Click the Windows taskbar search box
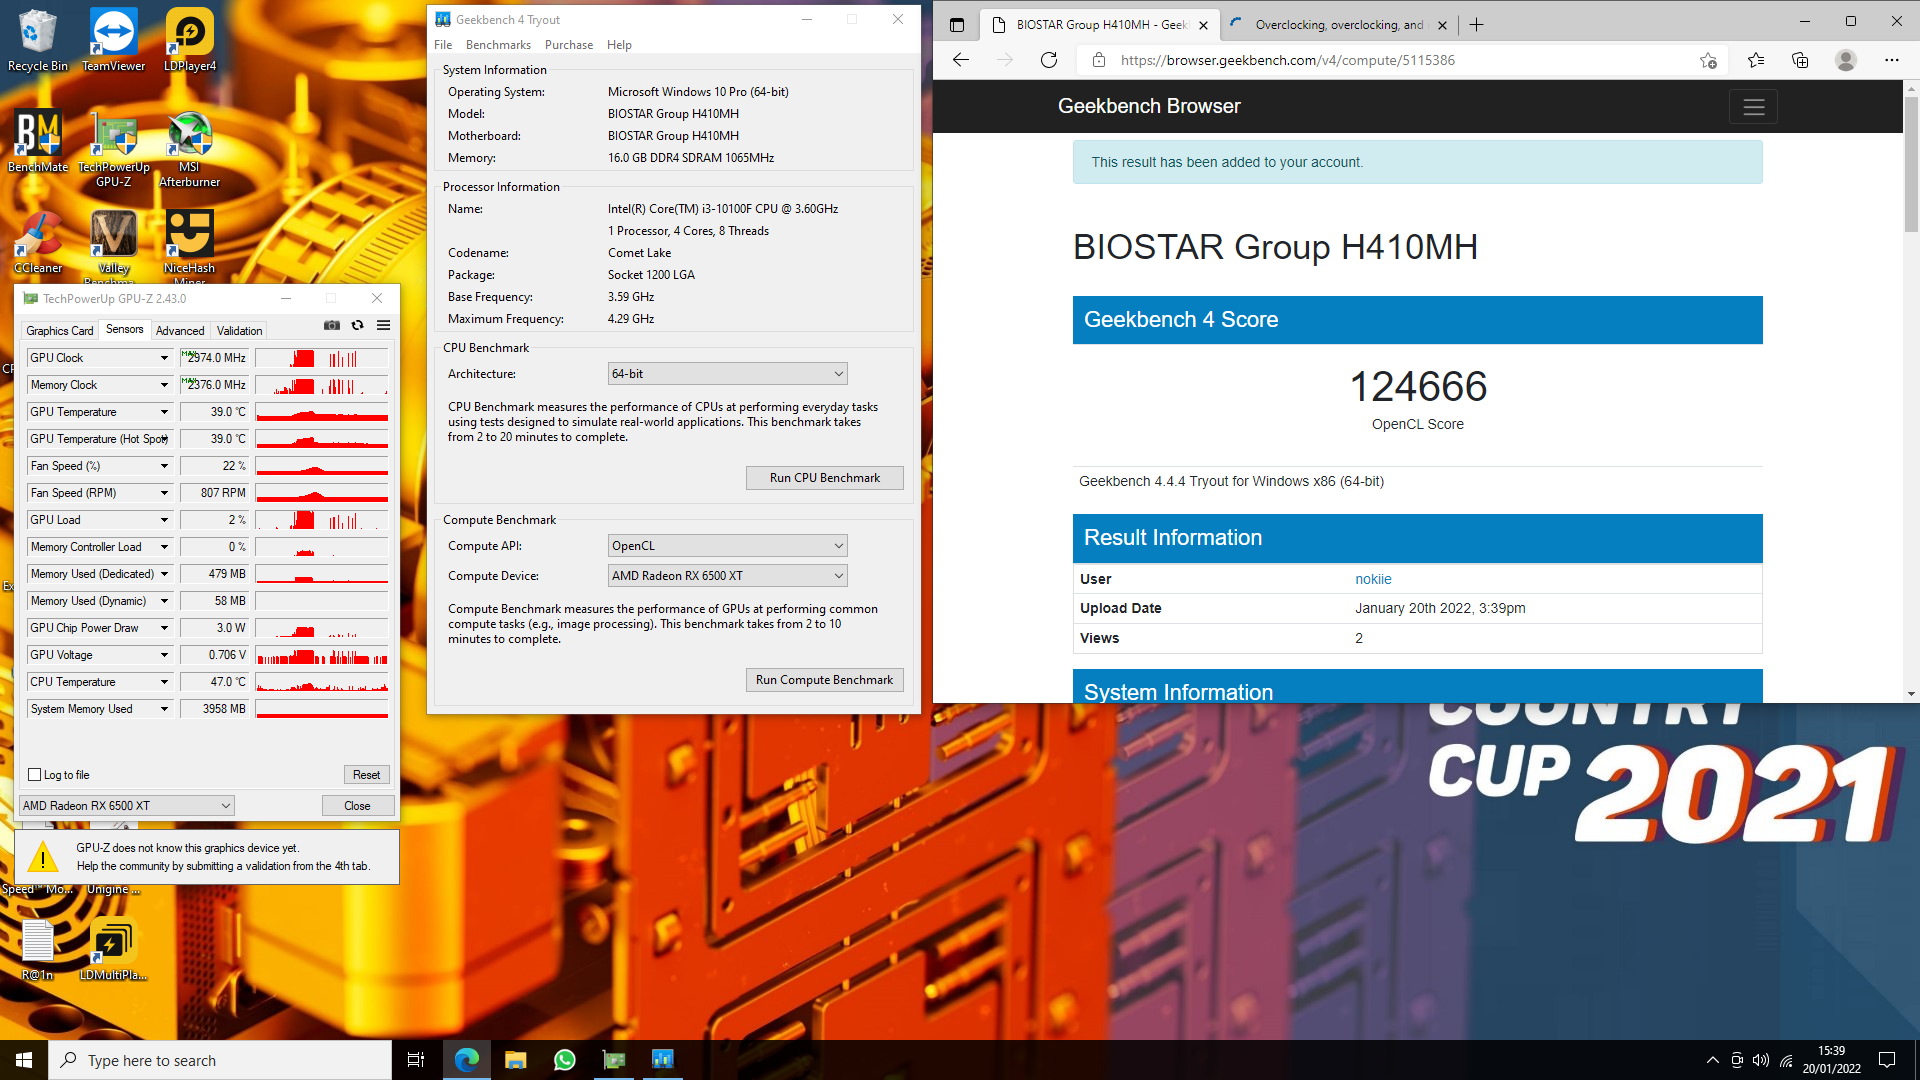1920x1080 pixels. coord(220,1060)
